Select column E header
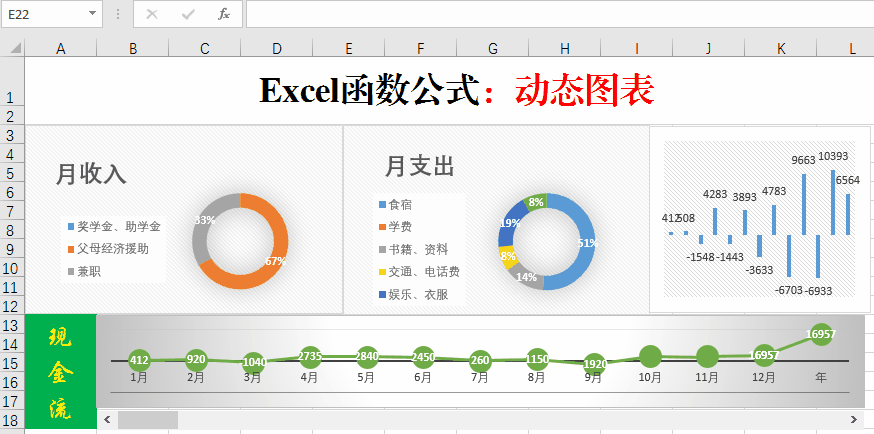The width and height of the screenshot is (874, 434). click(348, 49)
